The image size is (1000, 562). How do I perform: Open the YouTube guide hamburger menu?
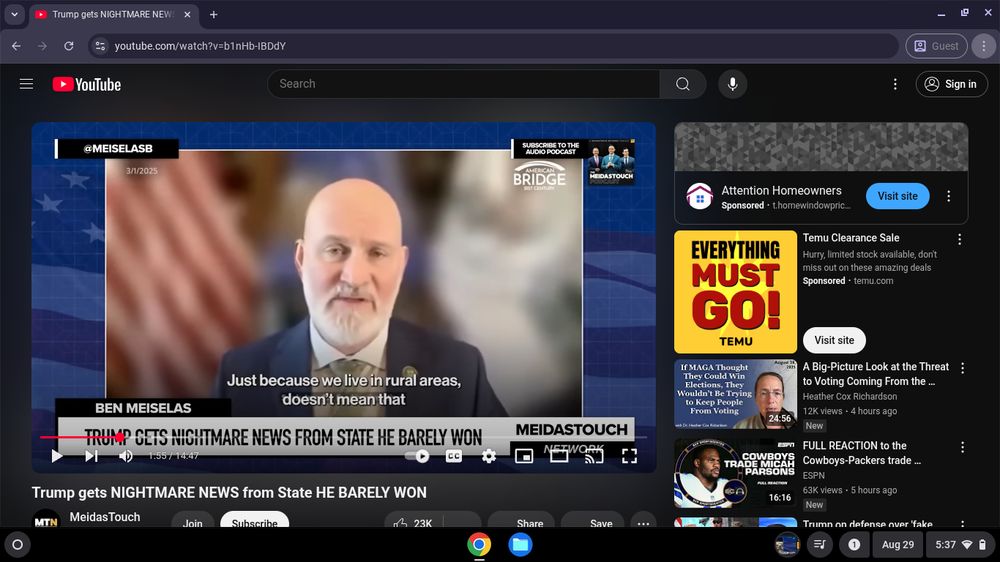[26, 84]
